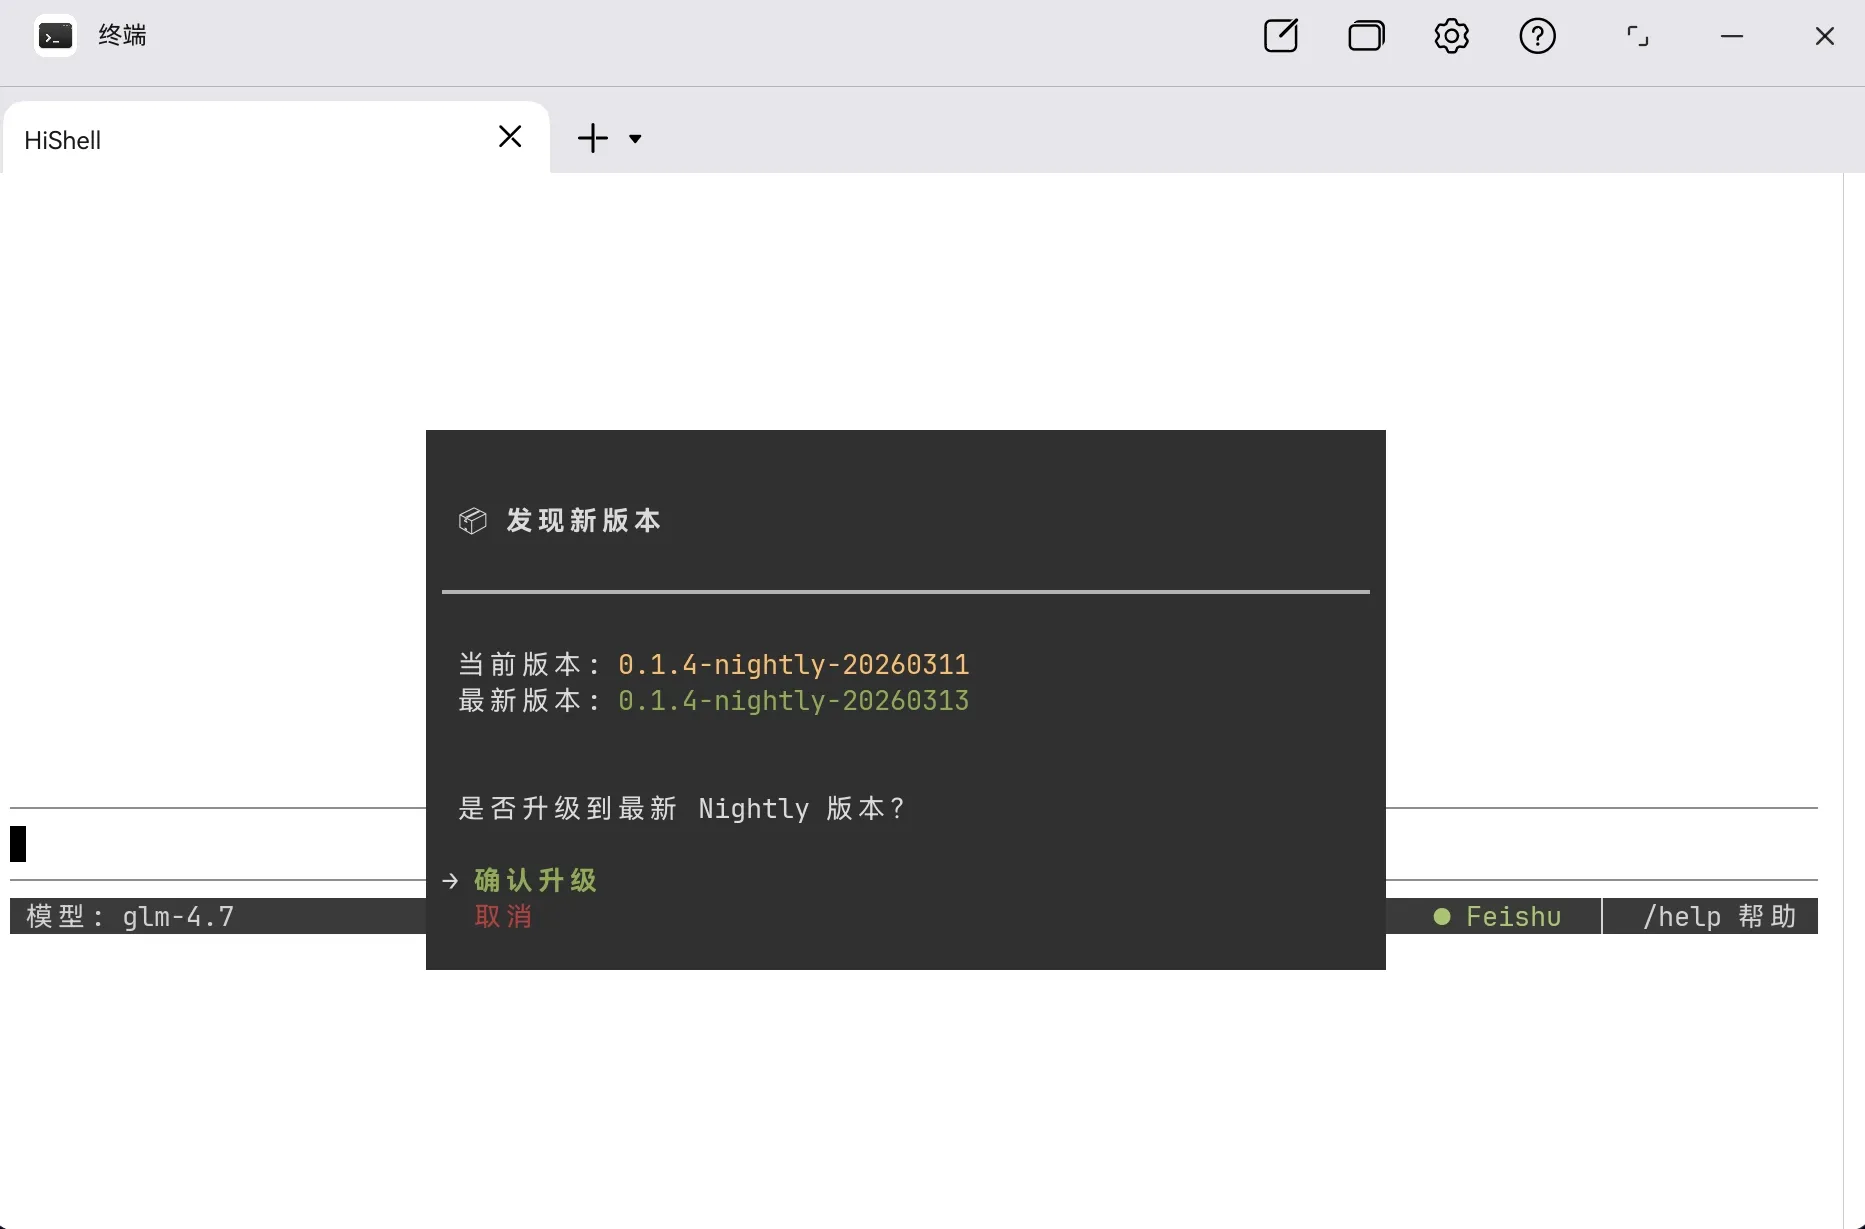Click the green dot beside Feishu

pos(1442,916)
